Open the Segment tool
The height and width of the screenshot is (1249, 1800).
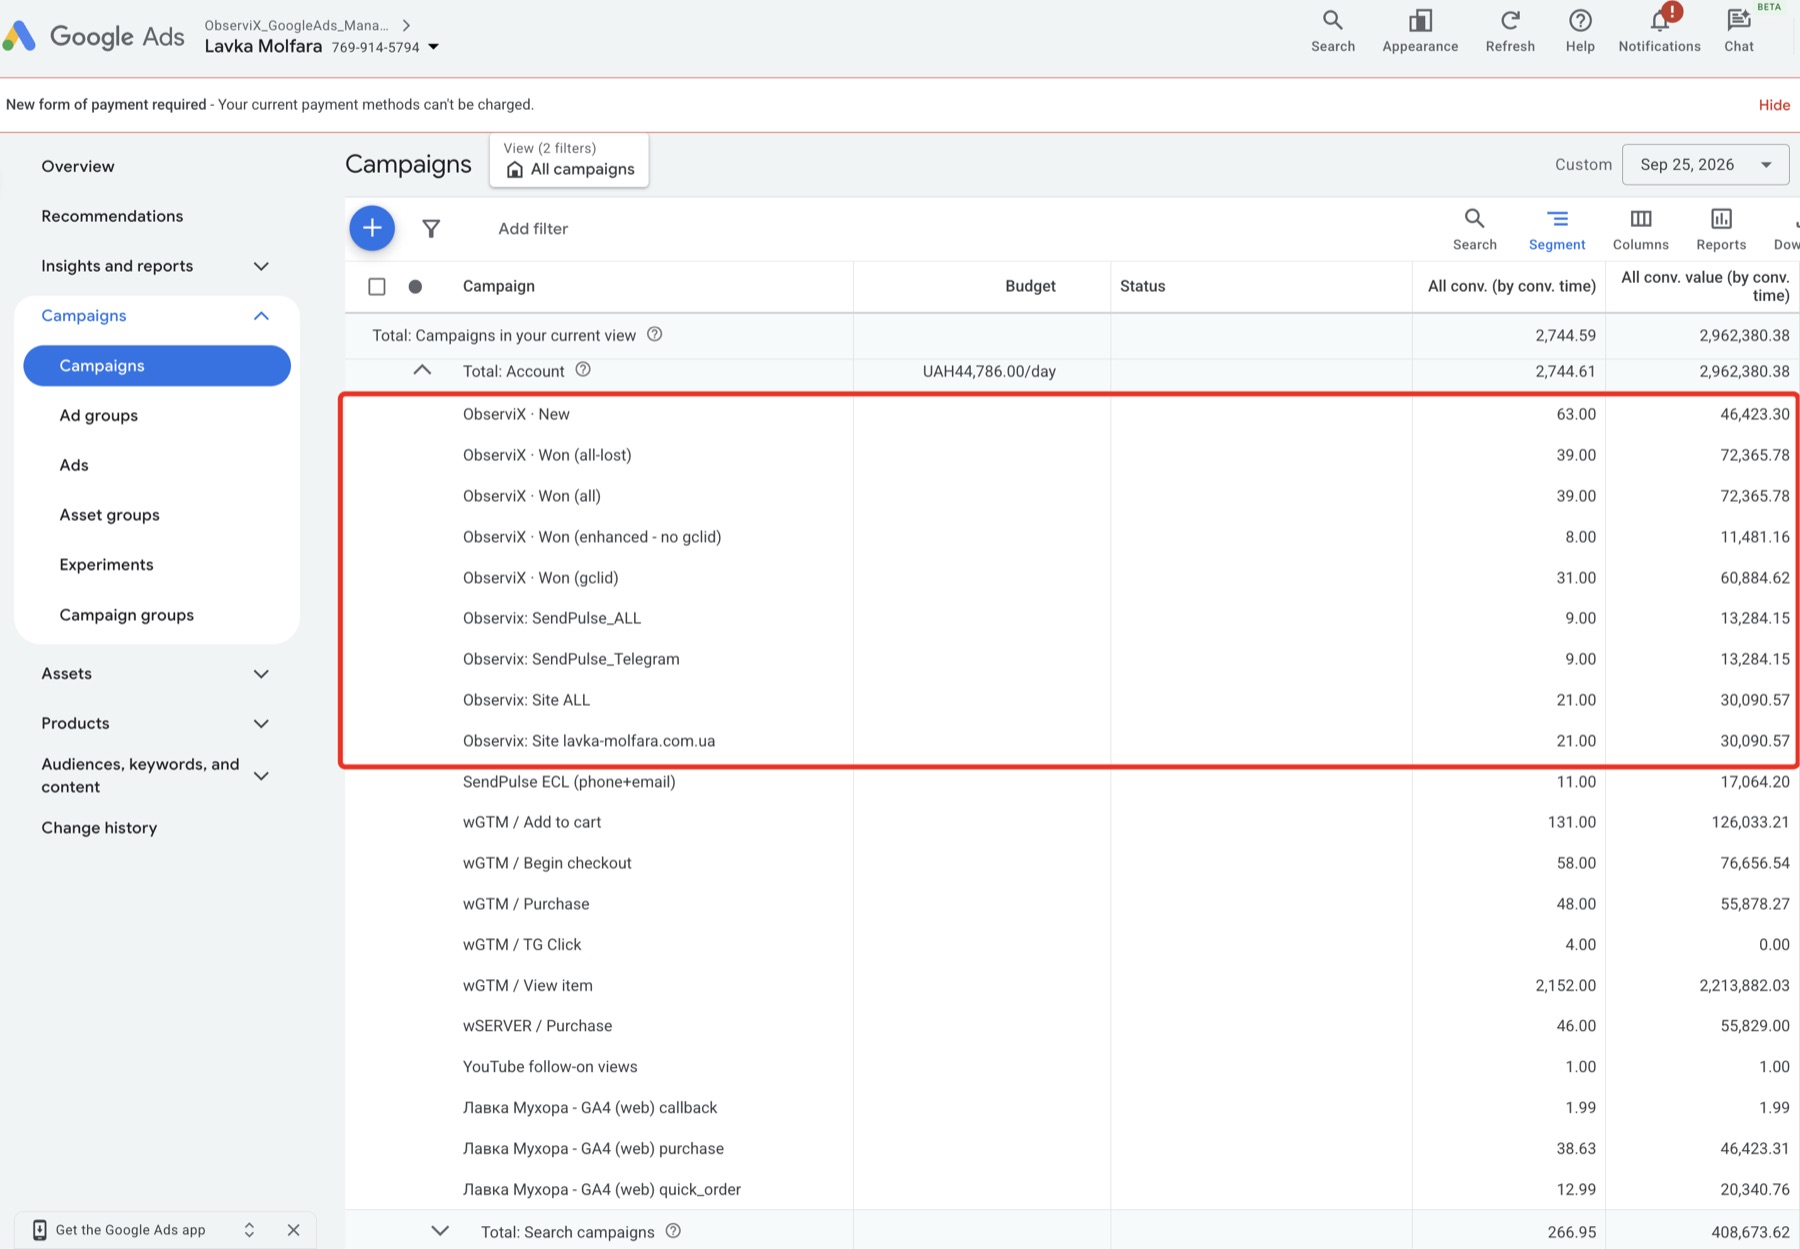pos(1557,230)
